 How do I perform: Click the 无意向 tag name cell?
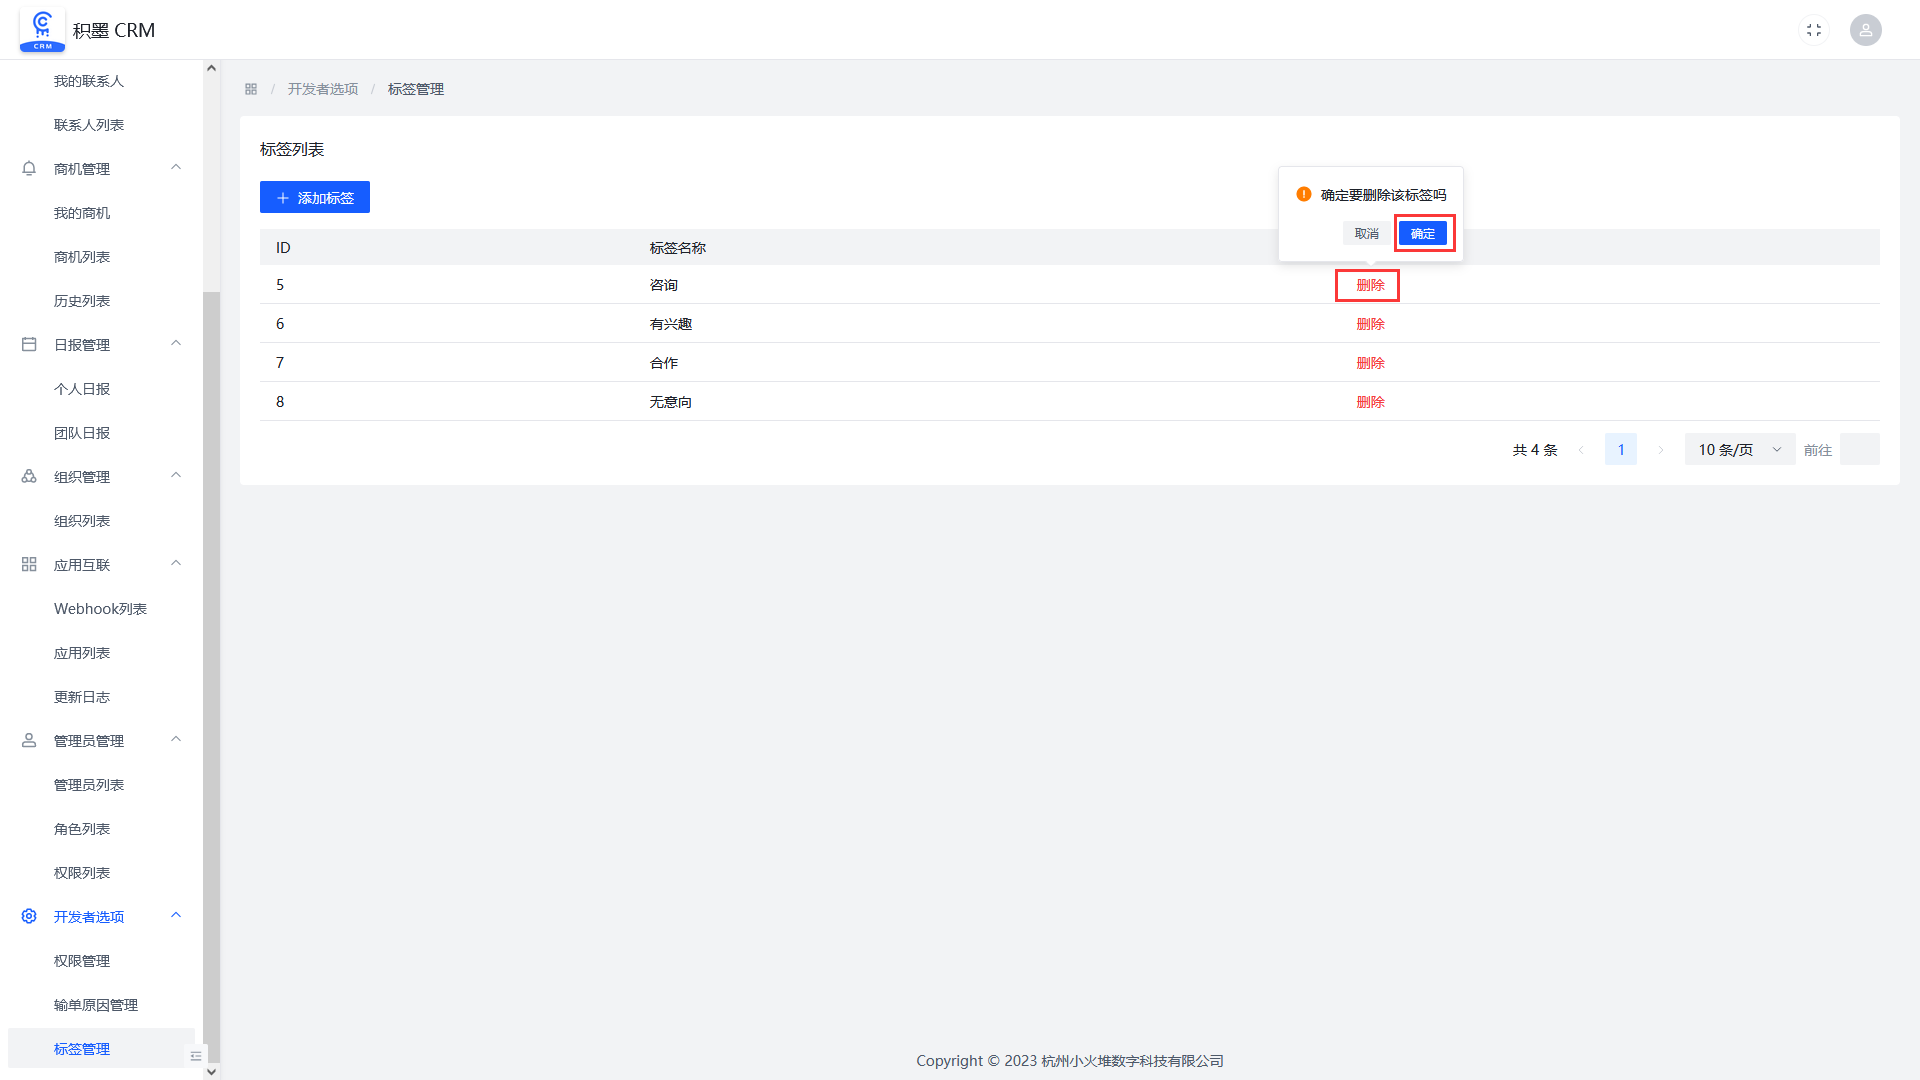tap(671, 402)
